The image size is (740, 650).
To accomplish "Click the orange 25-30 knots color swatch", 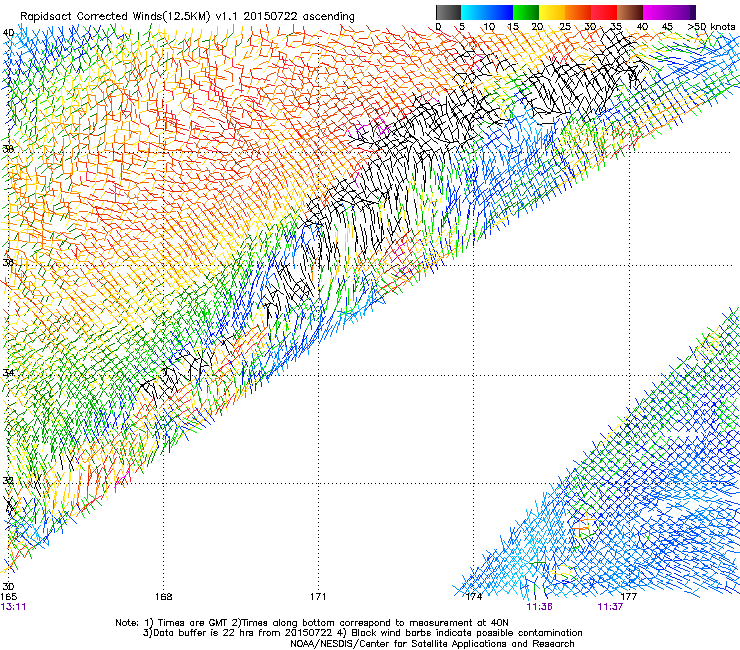I will (578, 12).
